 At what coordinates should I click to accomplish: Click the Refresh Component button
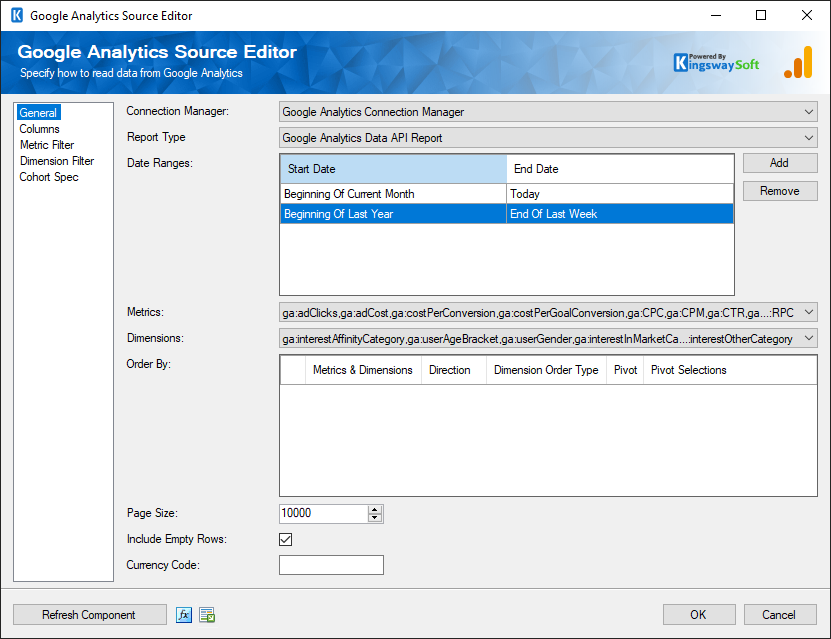click(x=89, y=615)
